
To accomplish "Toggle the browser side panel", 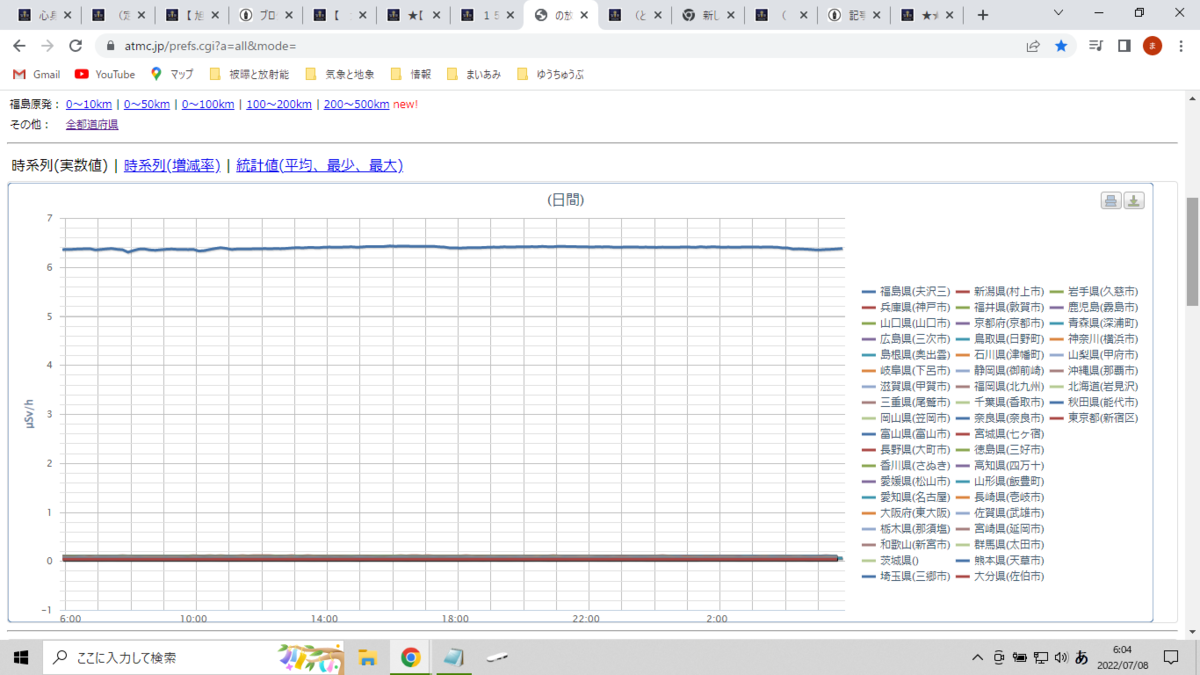I will [x=1124, y=46].
